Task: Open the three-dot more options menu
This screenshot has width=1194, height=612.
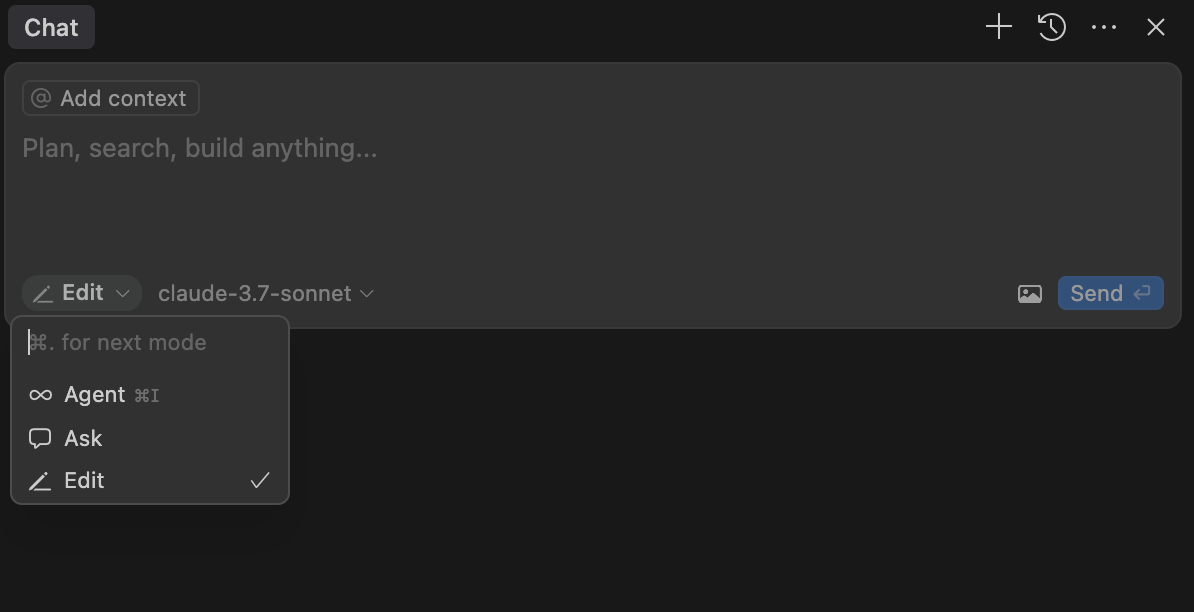Action: [x=1104, y=27]
